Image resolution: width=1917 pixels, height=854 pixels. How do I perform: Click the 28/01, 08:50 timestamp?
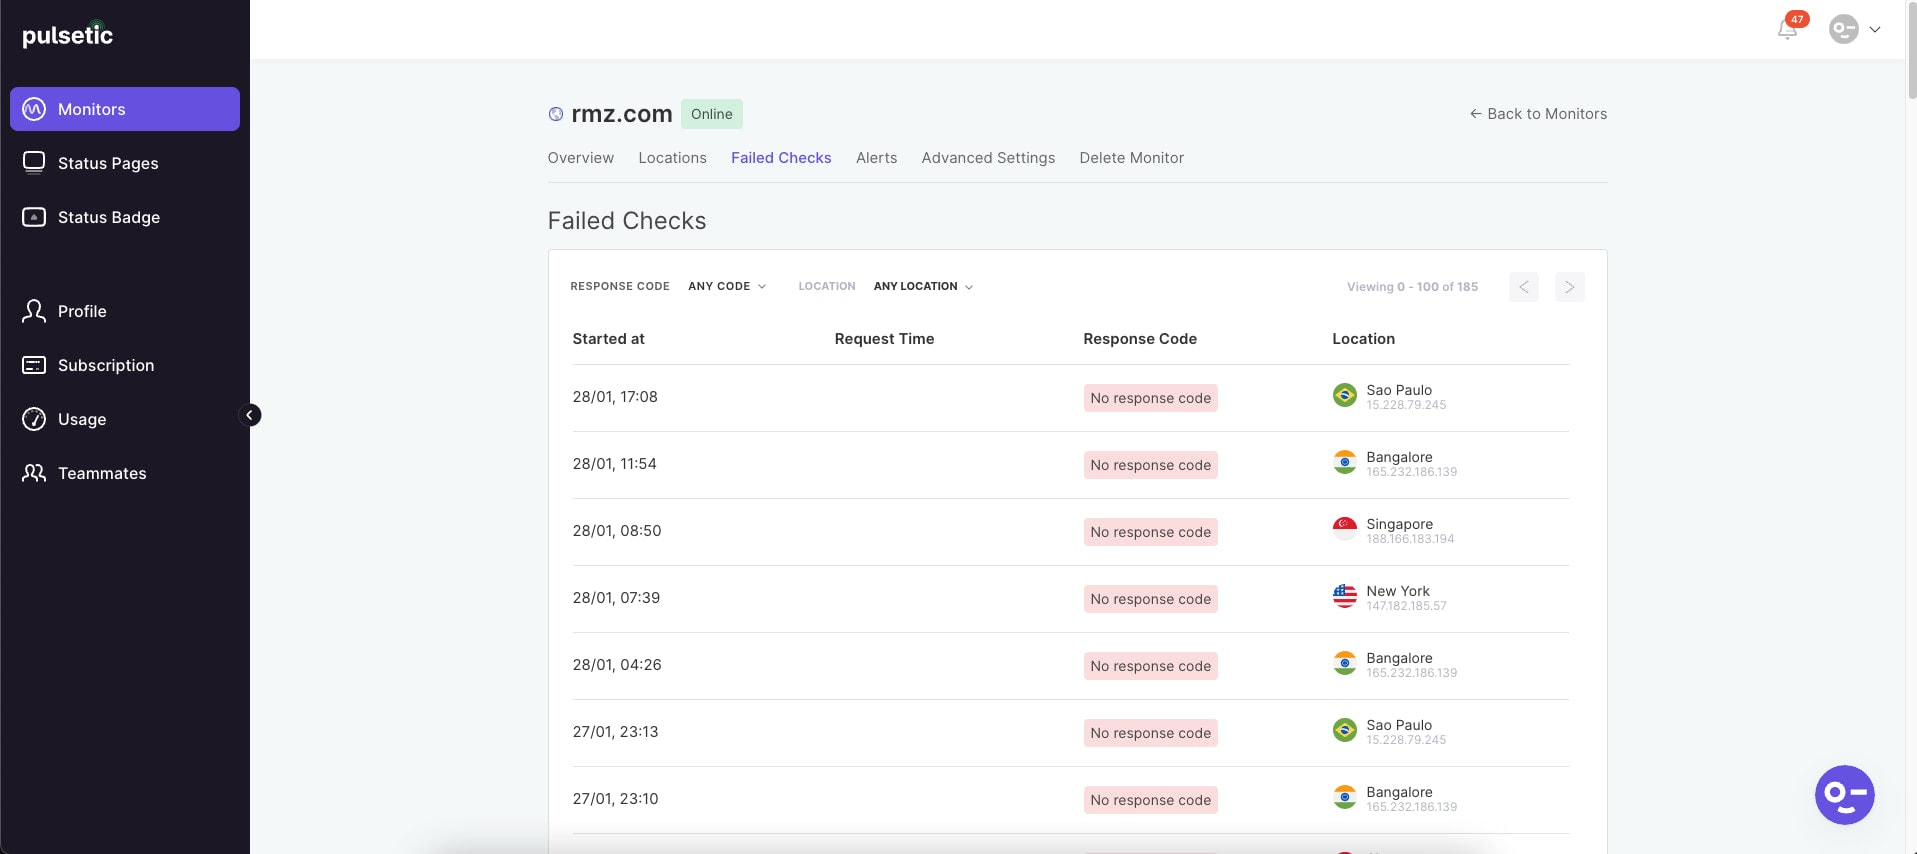617,531
